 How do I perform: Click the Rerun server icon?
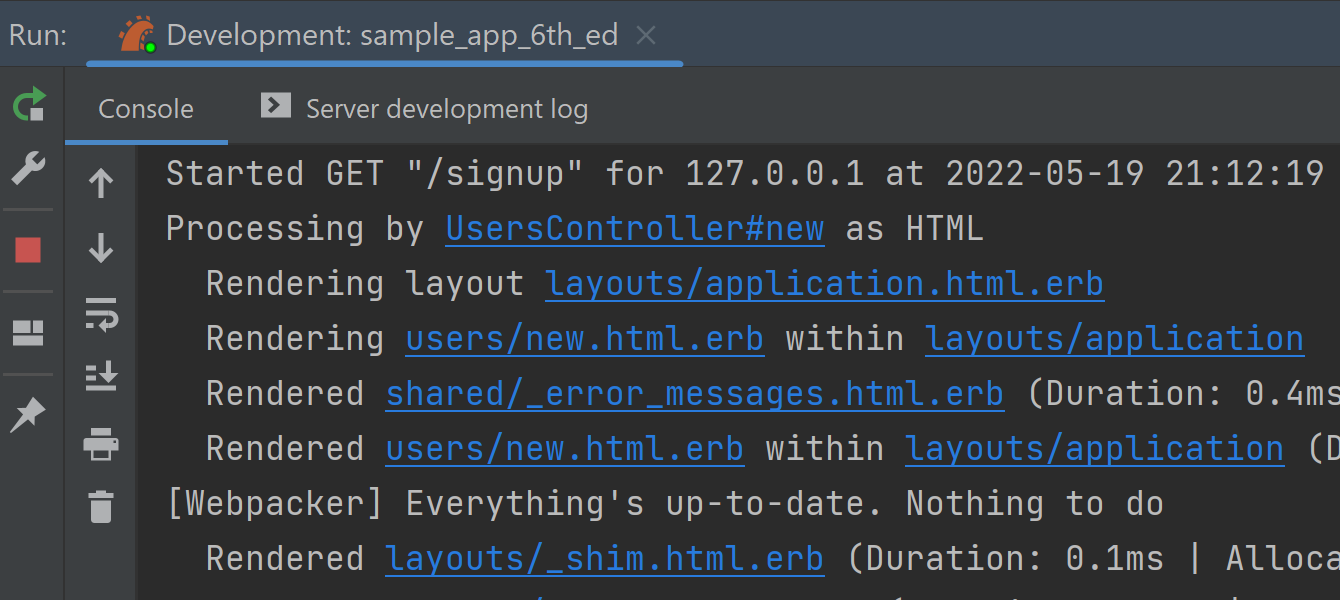point(29,105)
